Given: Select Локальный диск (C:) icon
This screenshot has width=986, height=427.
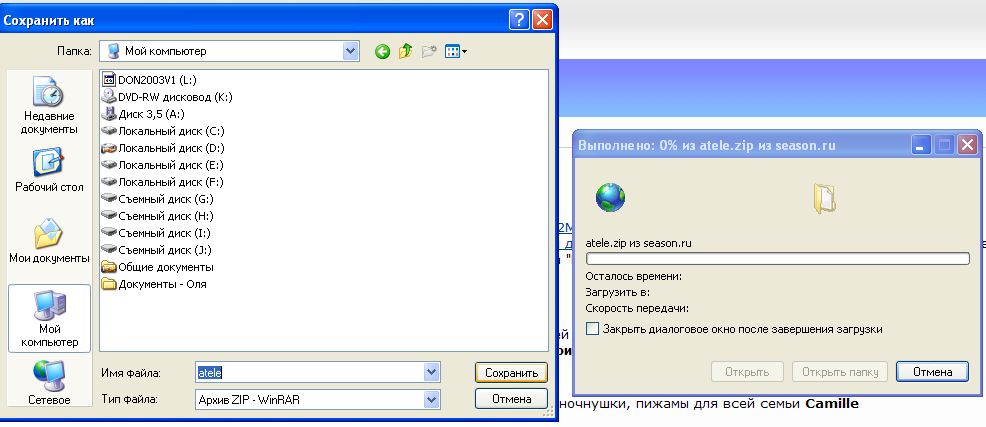Looking at the screenshot, I should [x=109, y=131].
